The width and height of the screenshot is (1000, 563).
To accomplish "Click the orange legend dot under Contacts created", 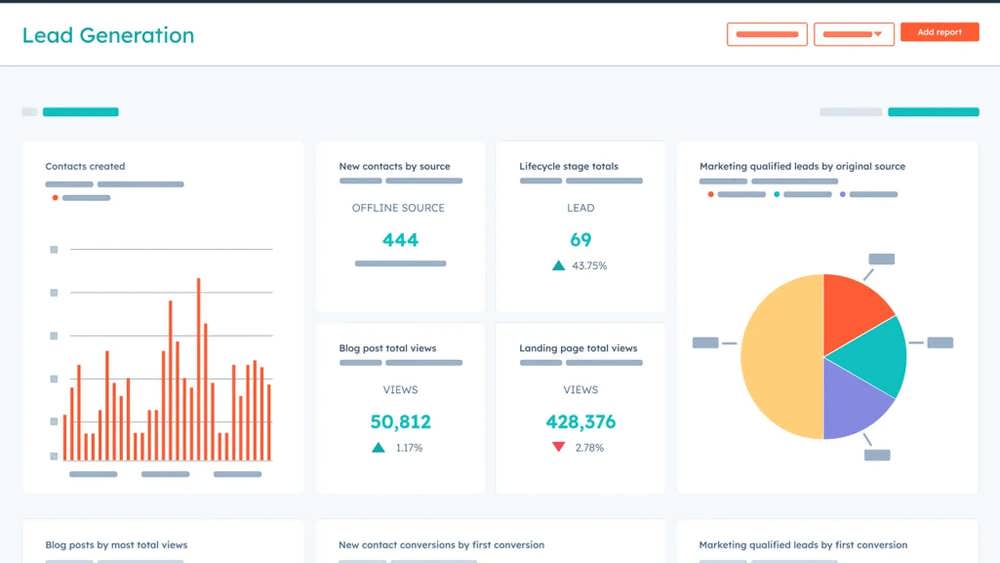I will click(55, 198).
